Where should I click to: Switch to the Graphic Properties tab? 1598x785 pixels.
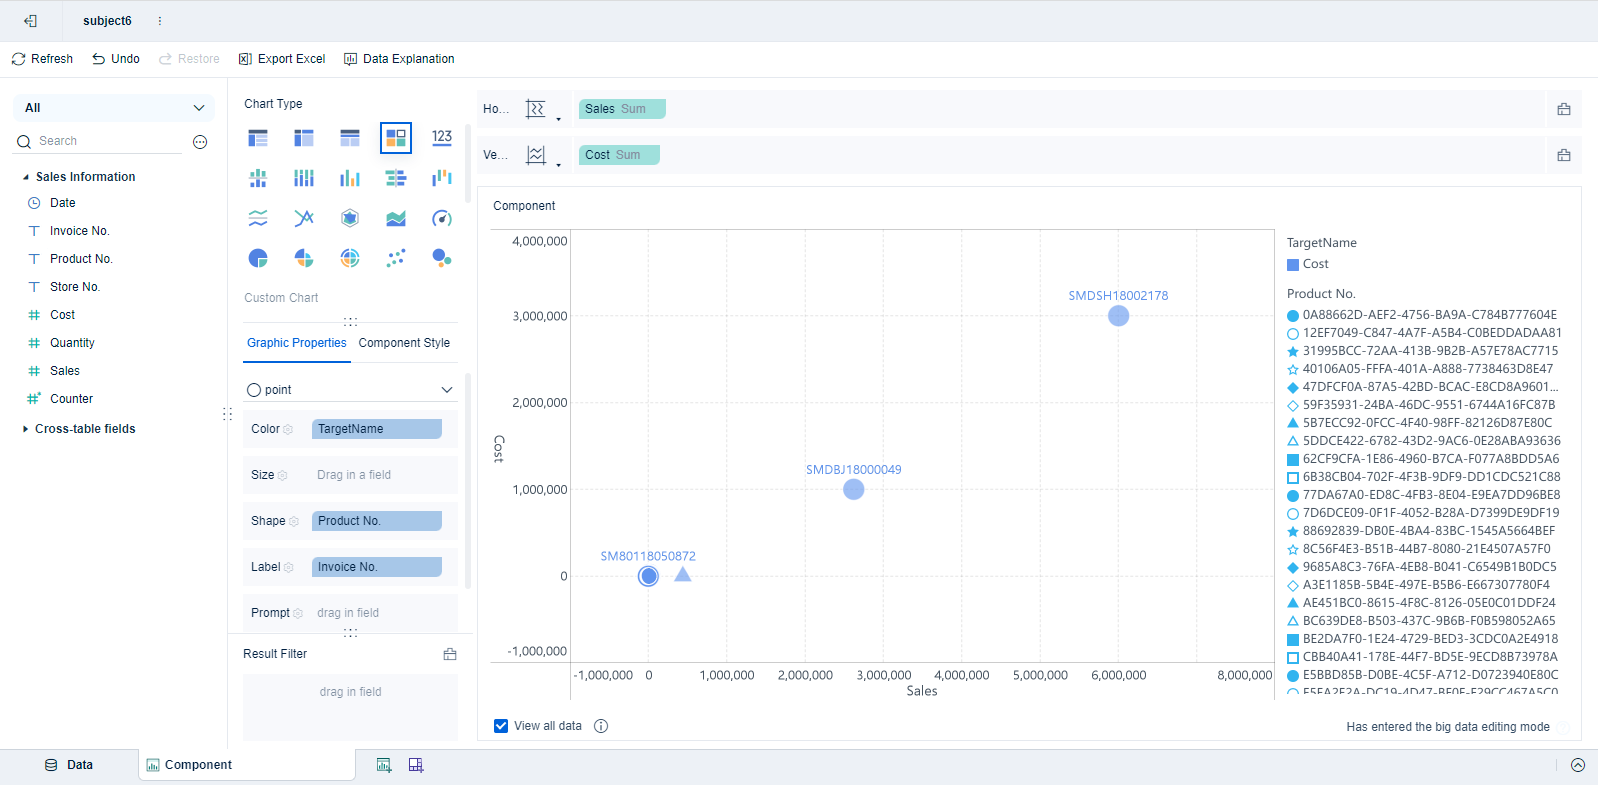pyautogui.click(x=297, y=343)
